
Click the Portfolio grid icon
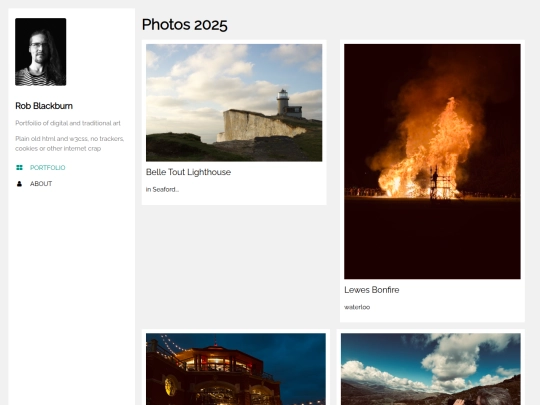click(x=19, y=168)
